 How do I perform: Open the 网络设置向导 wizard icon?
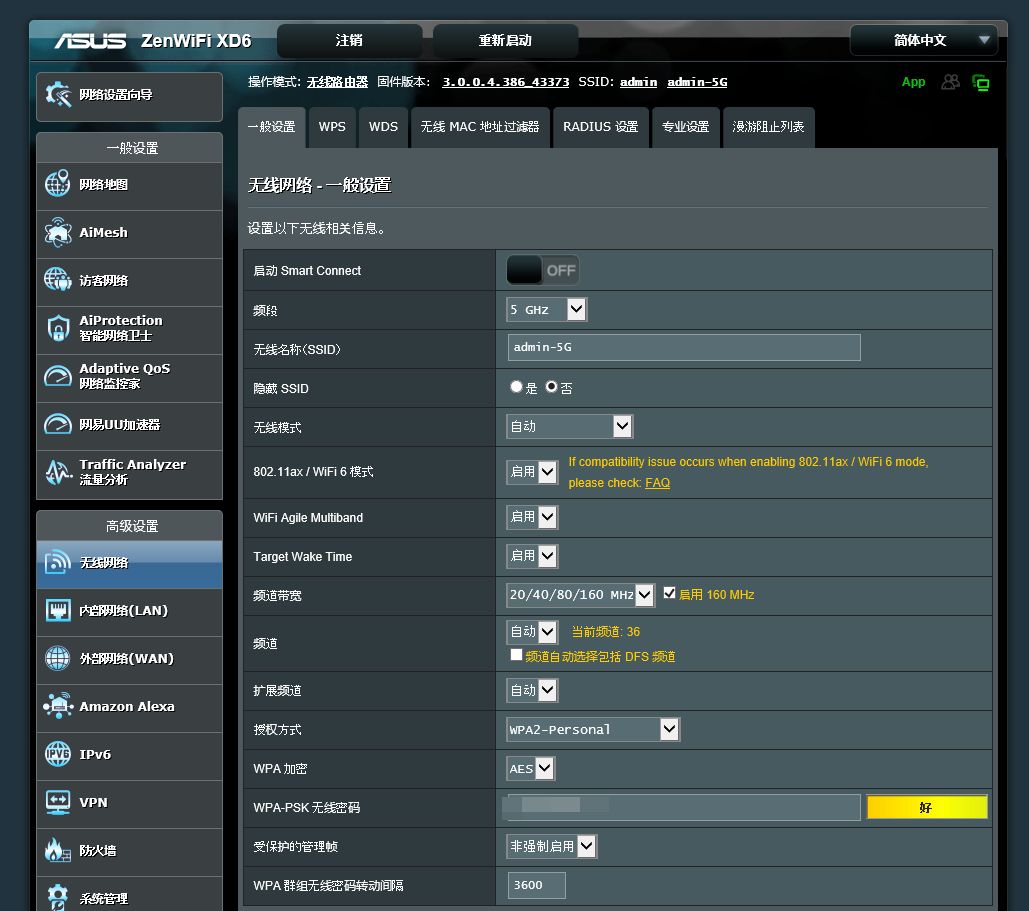58,95
